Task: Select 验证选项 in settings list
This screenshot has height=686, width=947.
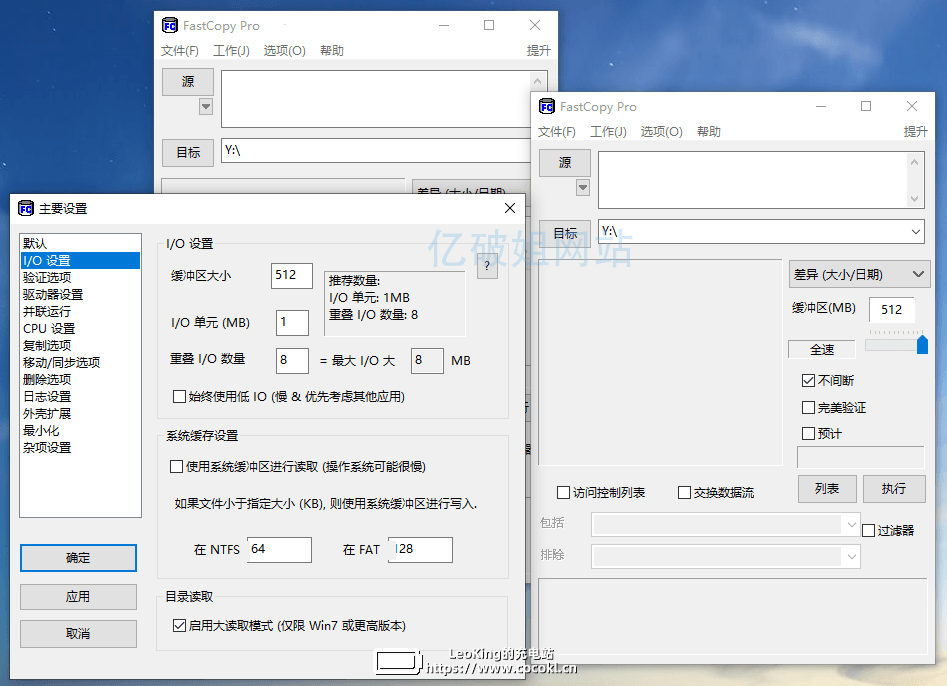Action: click(80, 277)
